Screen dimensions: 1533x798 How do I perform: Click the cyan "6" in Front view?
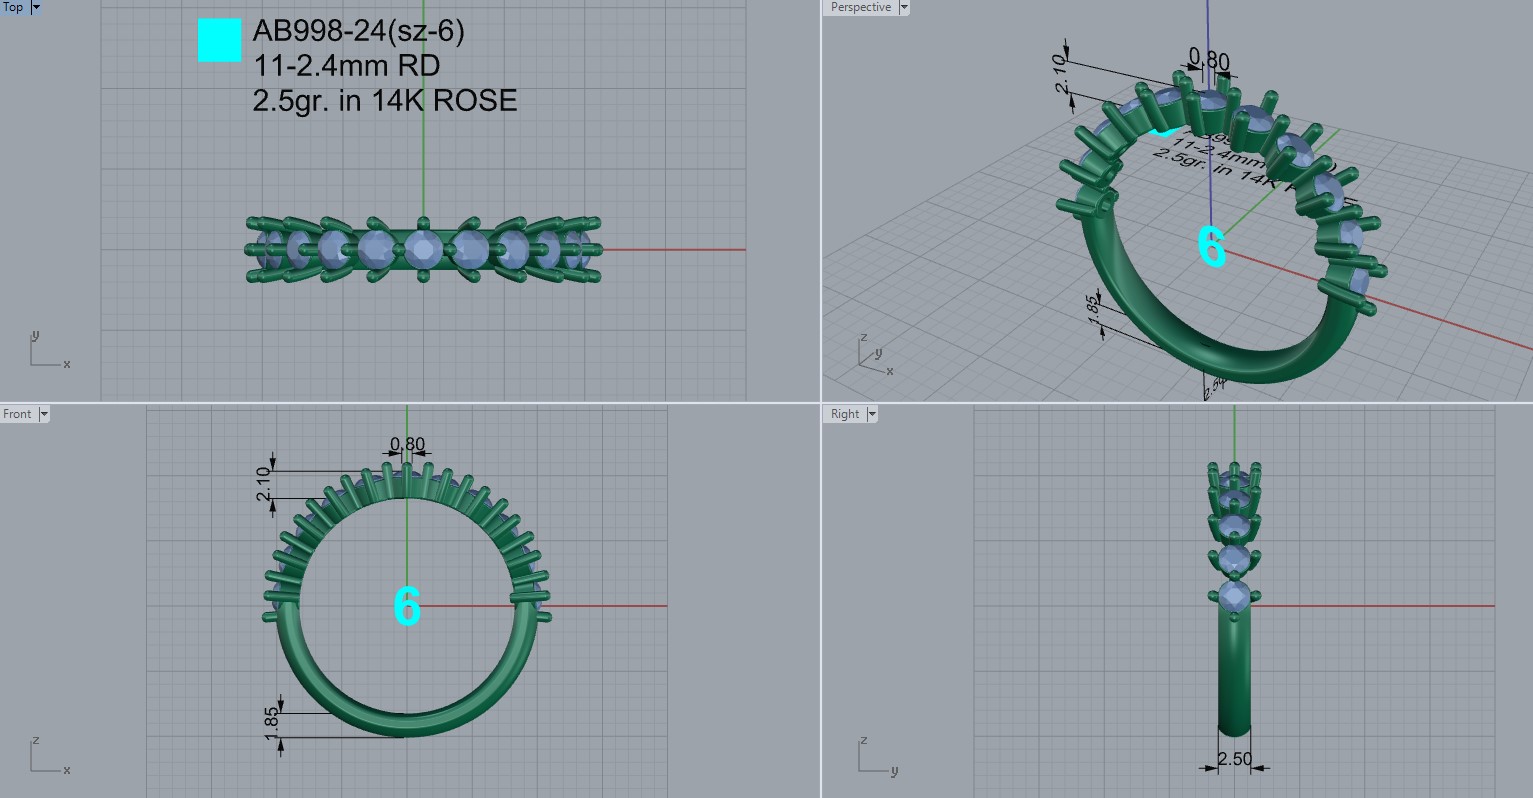coord(407,606)
